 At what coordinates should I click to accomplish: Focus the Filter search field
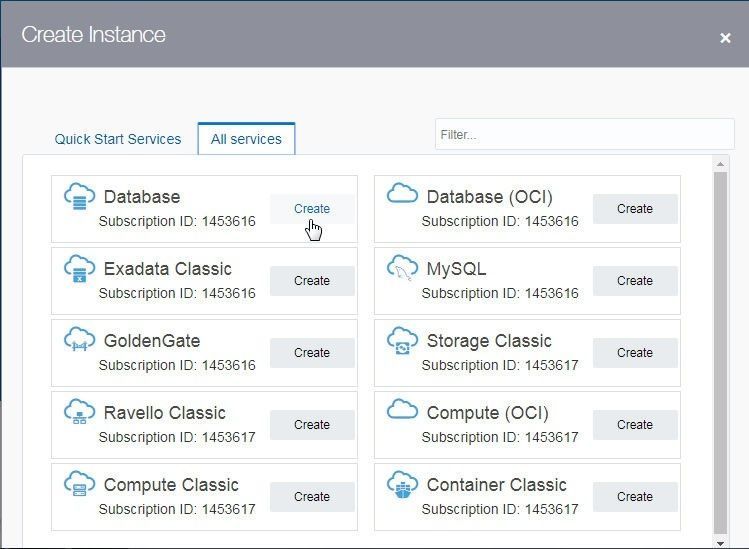(584, 135)
